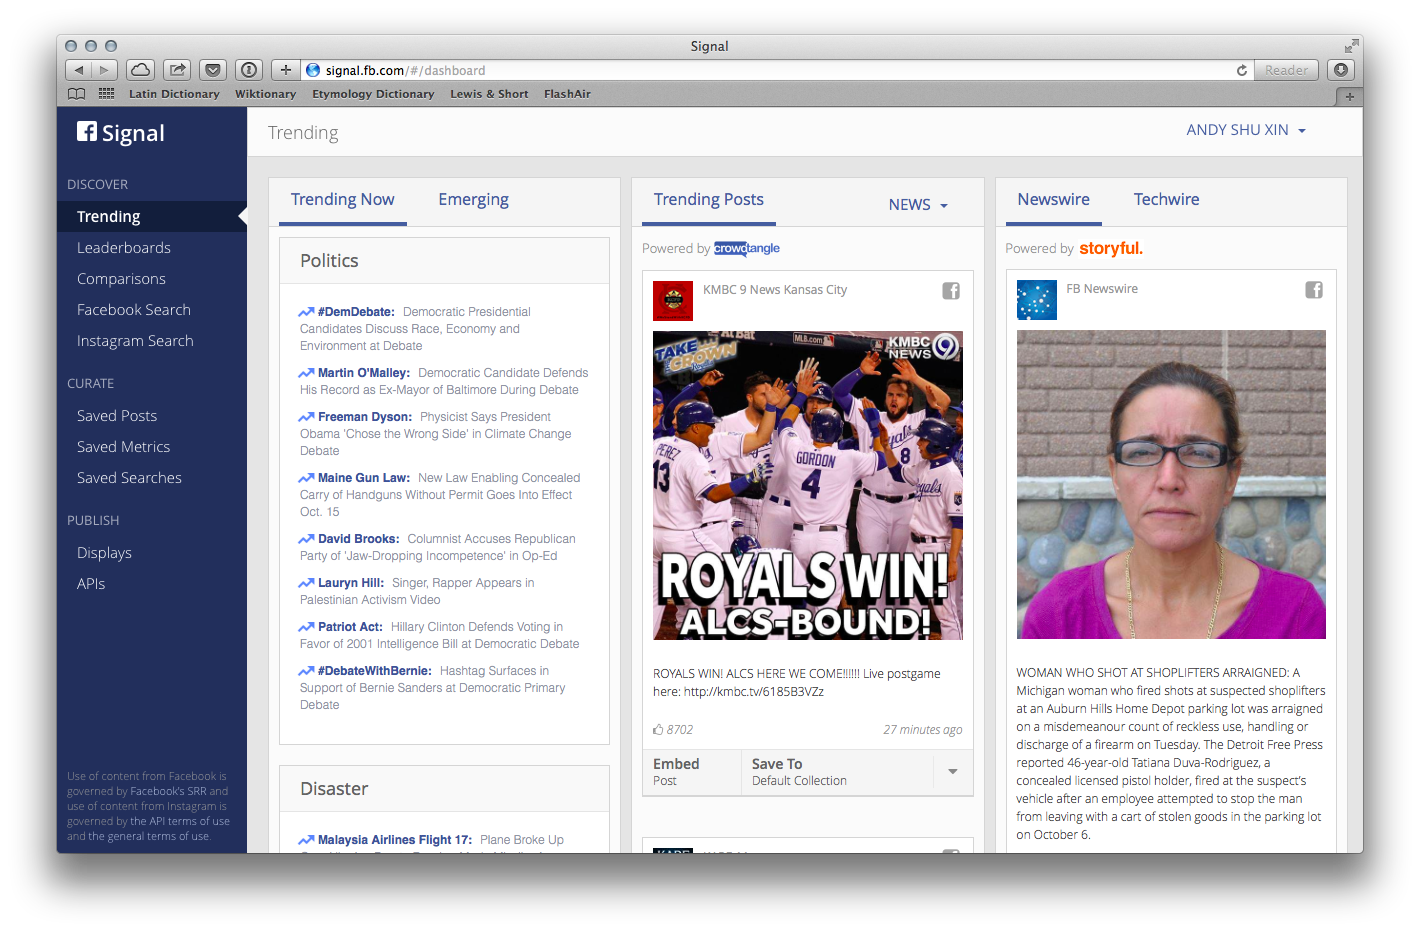1420x932 pixels.
Task: Click trending arrow icon beside Lauryn Hill
Action: pyautogui.click(x=307, y=583)
